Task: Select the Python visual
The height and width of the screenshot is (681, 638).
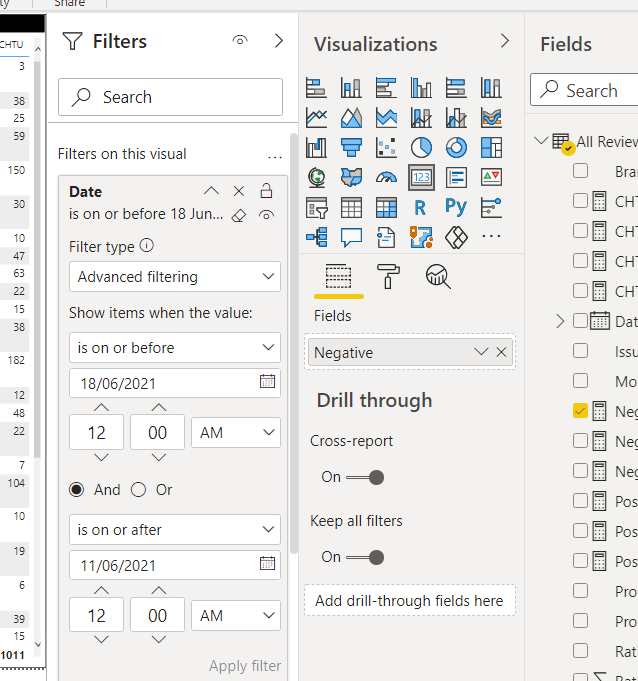Action: [456, 207]
